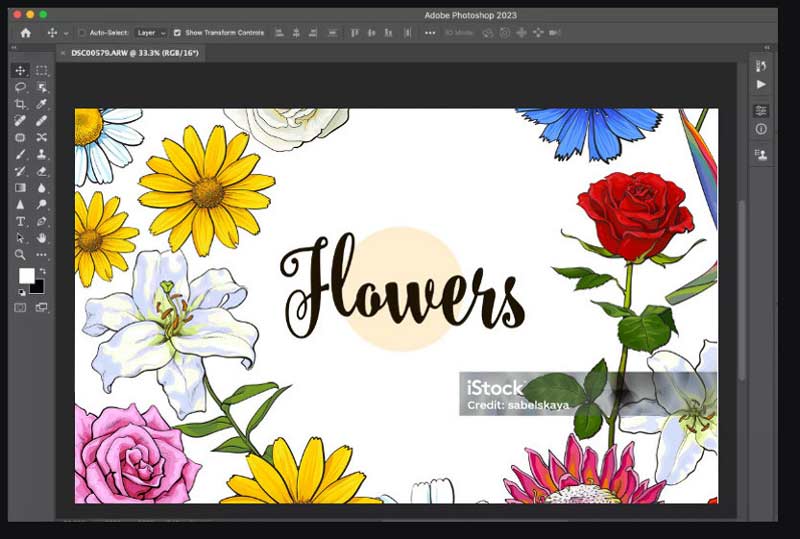Select the Frame tool

tap(20, 137)
